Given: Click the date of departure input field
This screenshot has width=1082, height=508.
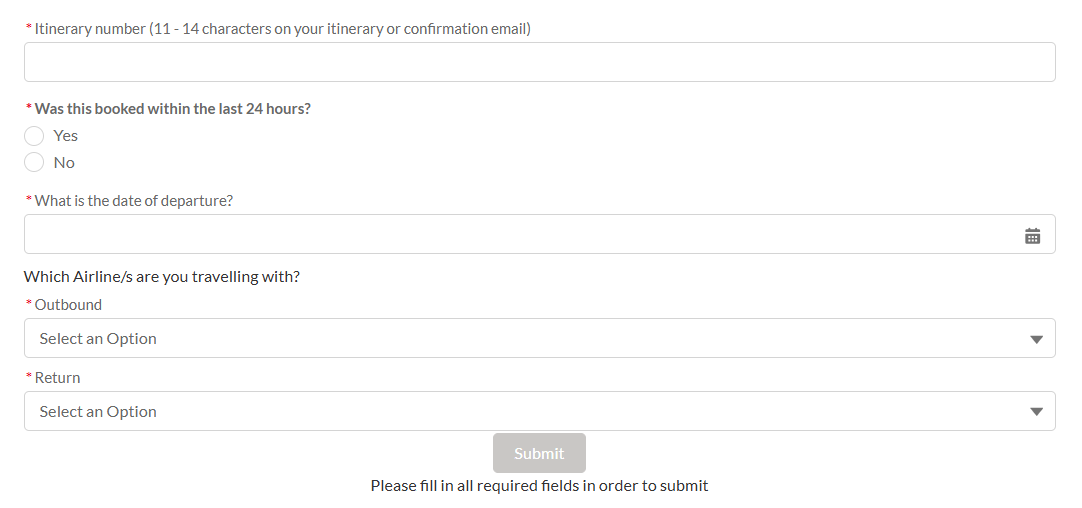Looking at the screenshot, I should (540, 234).
